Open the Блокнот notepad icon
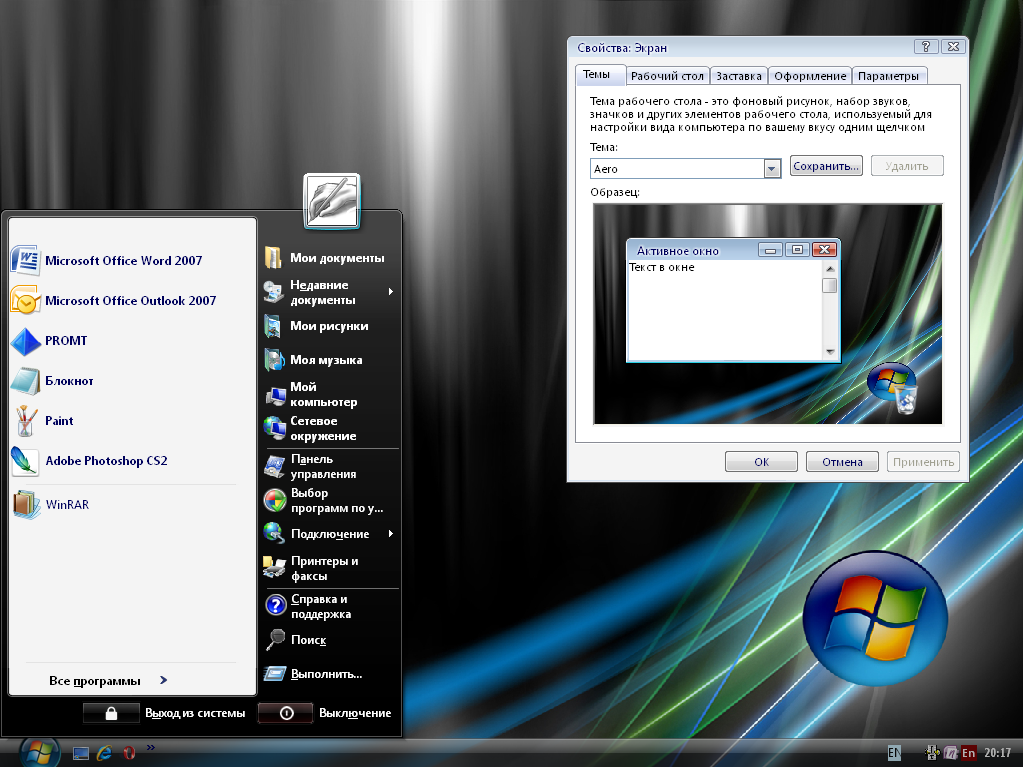 tap(26, 381)
